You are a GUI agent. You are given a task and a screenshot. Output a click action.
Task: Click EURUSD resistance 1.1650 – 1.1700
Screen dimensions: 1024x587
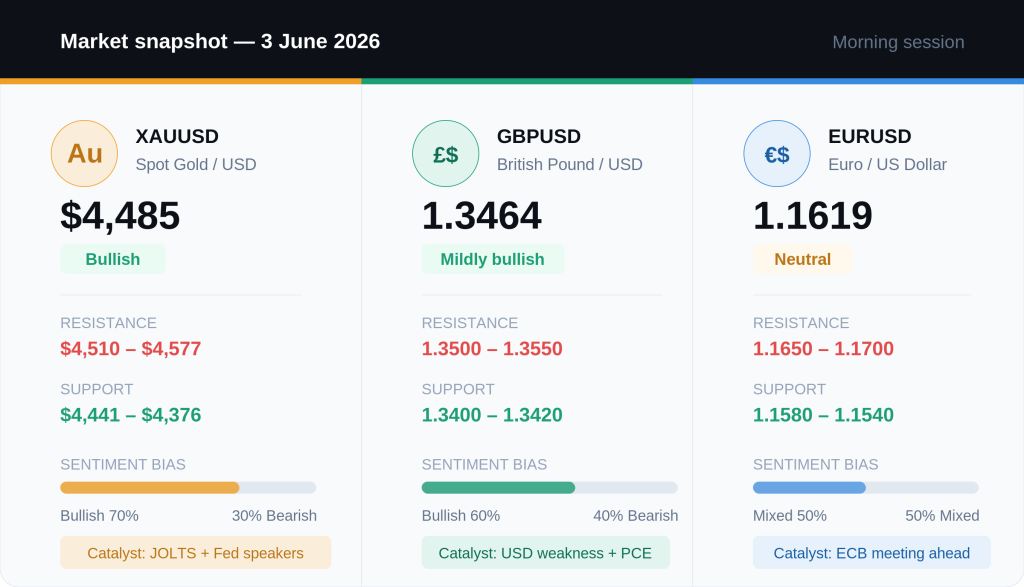[824, 349]
